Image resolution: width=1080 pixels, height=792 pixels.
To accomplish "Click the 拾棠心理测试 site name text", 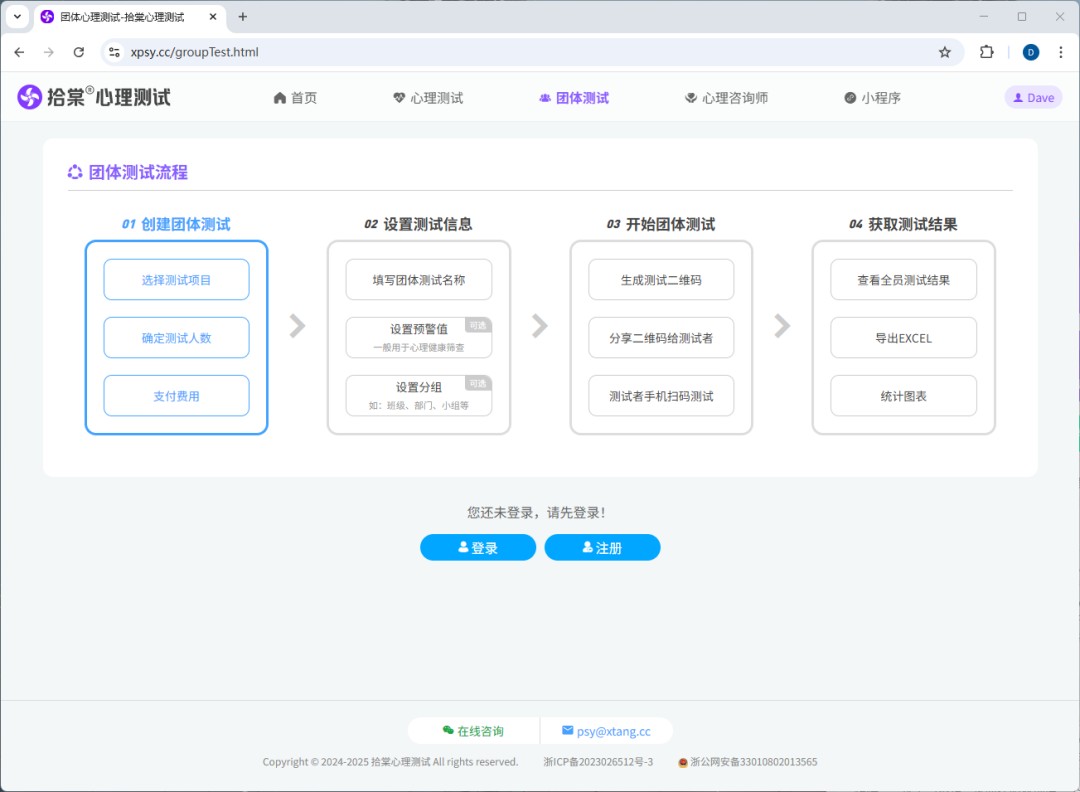I will [x=109, y=97].
